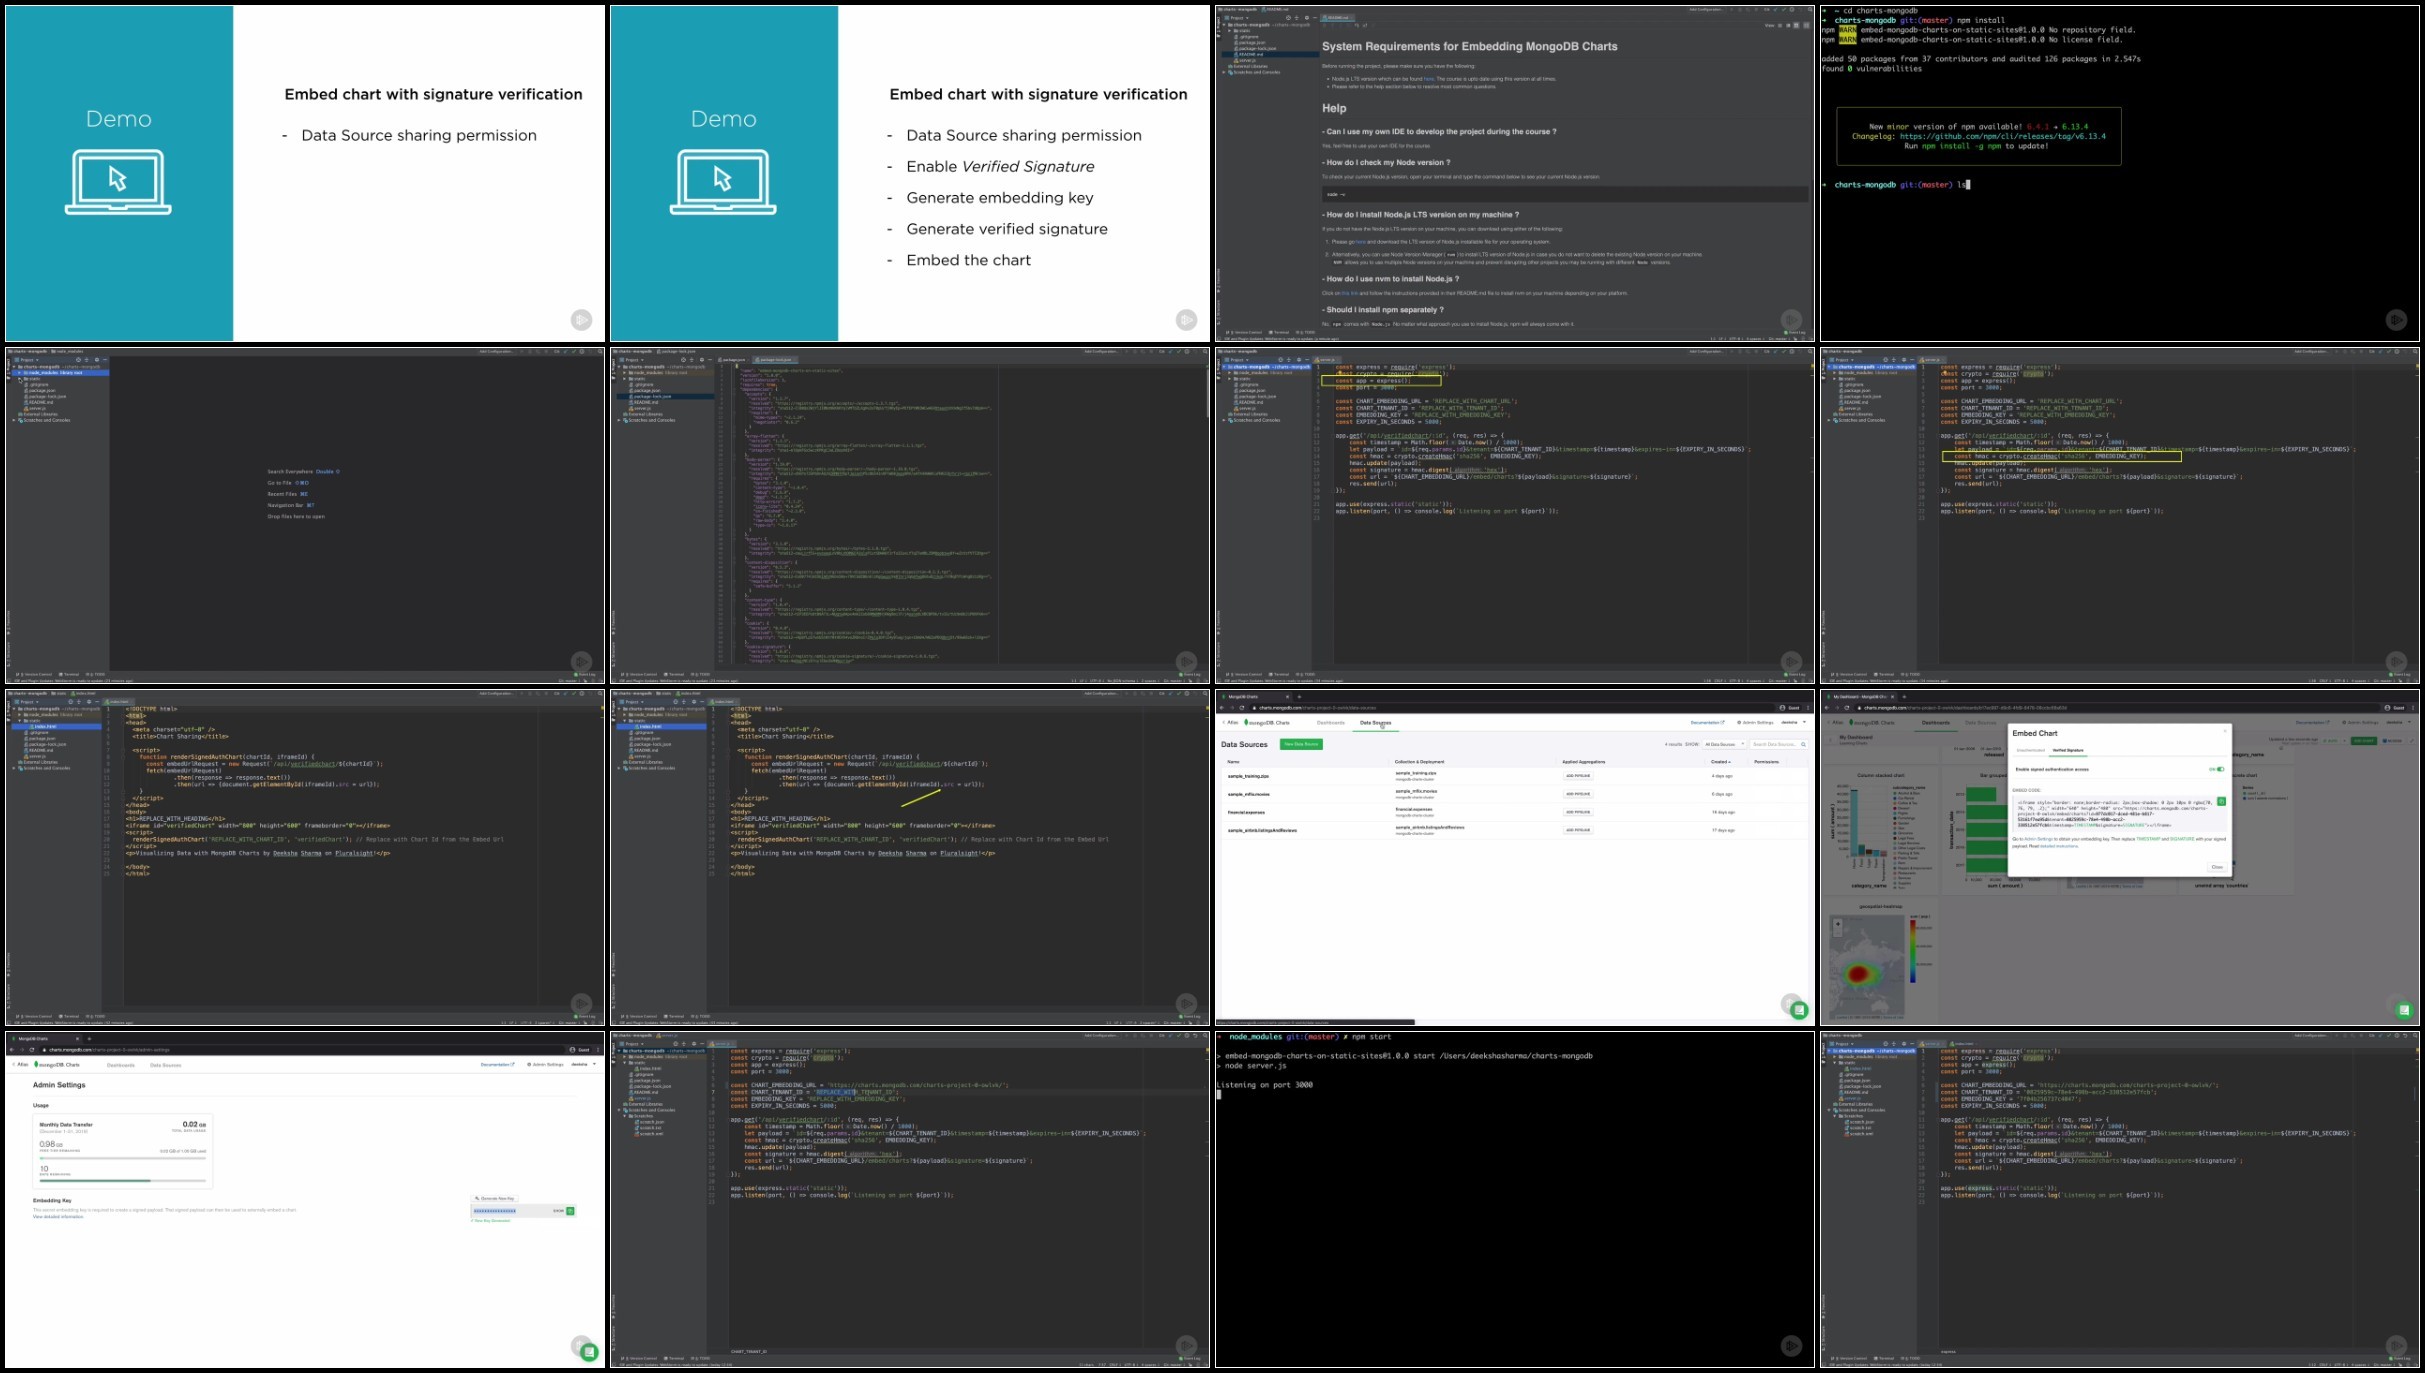Click README.md editor tab
The width and height of the screenshot is (2425, 1373).
[x=1338, y=18]
